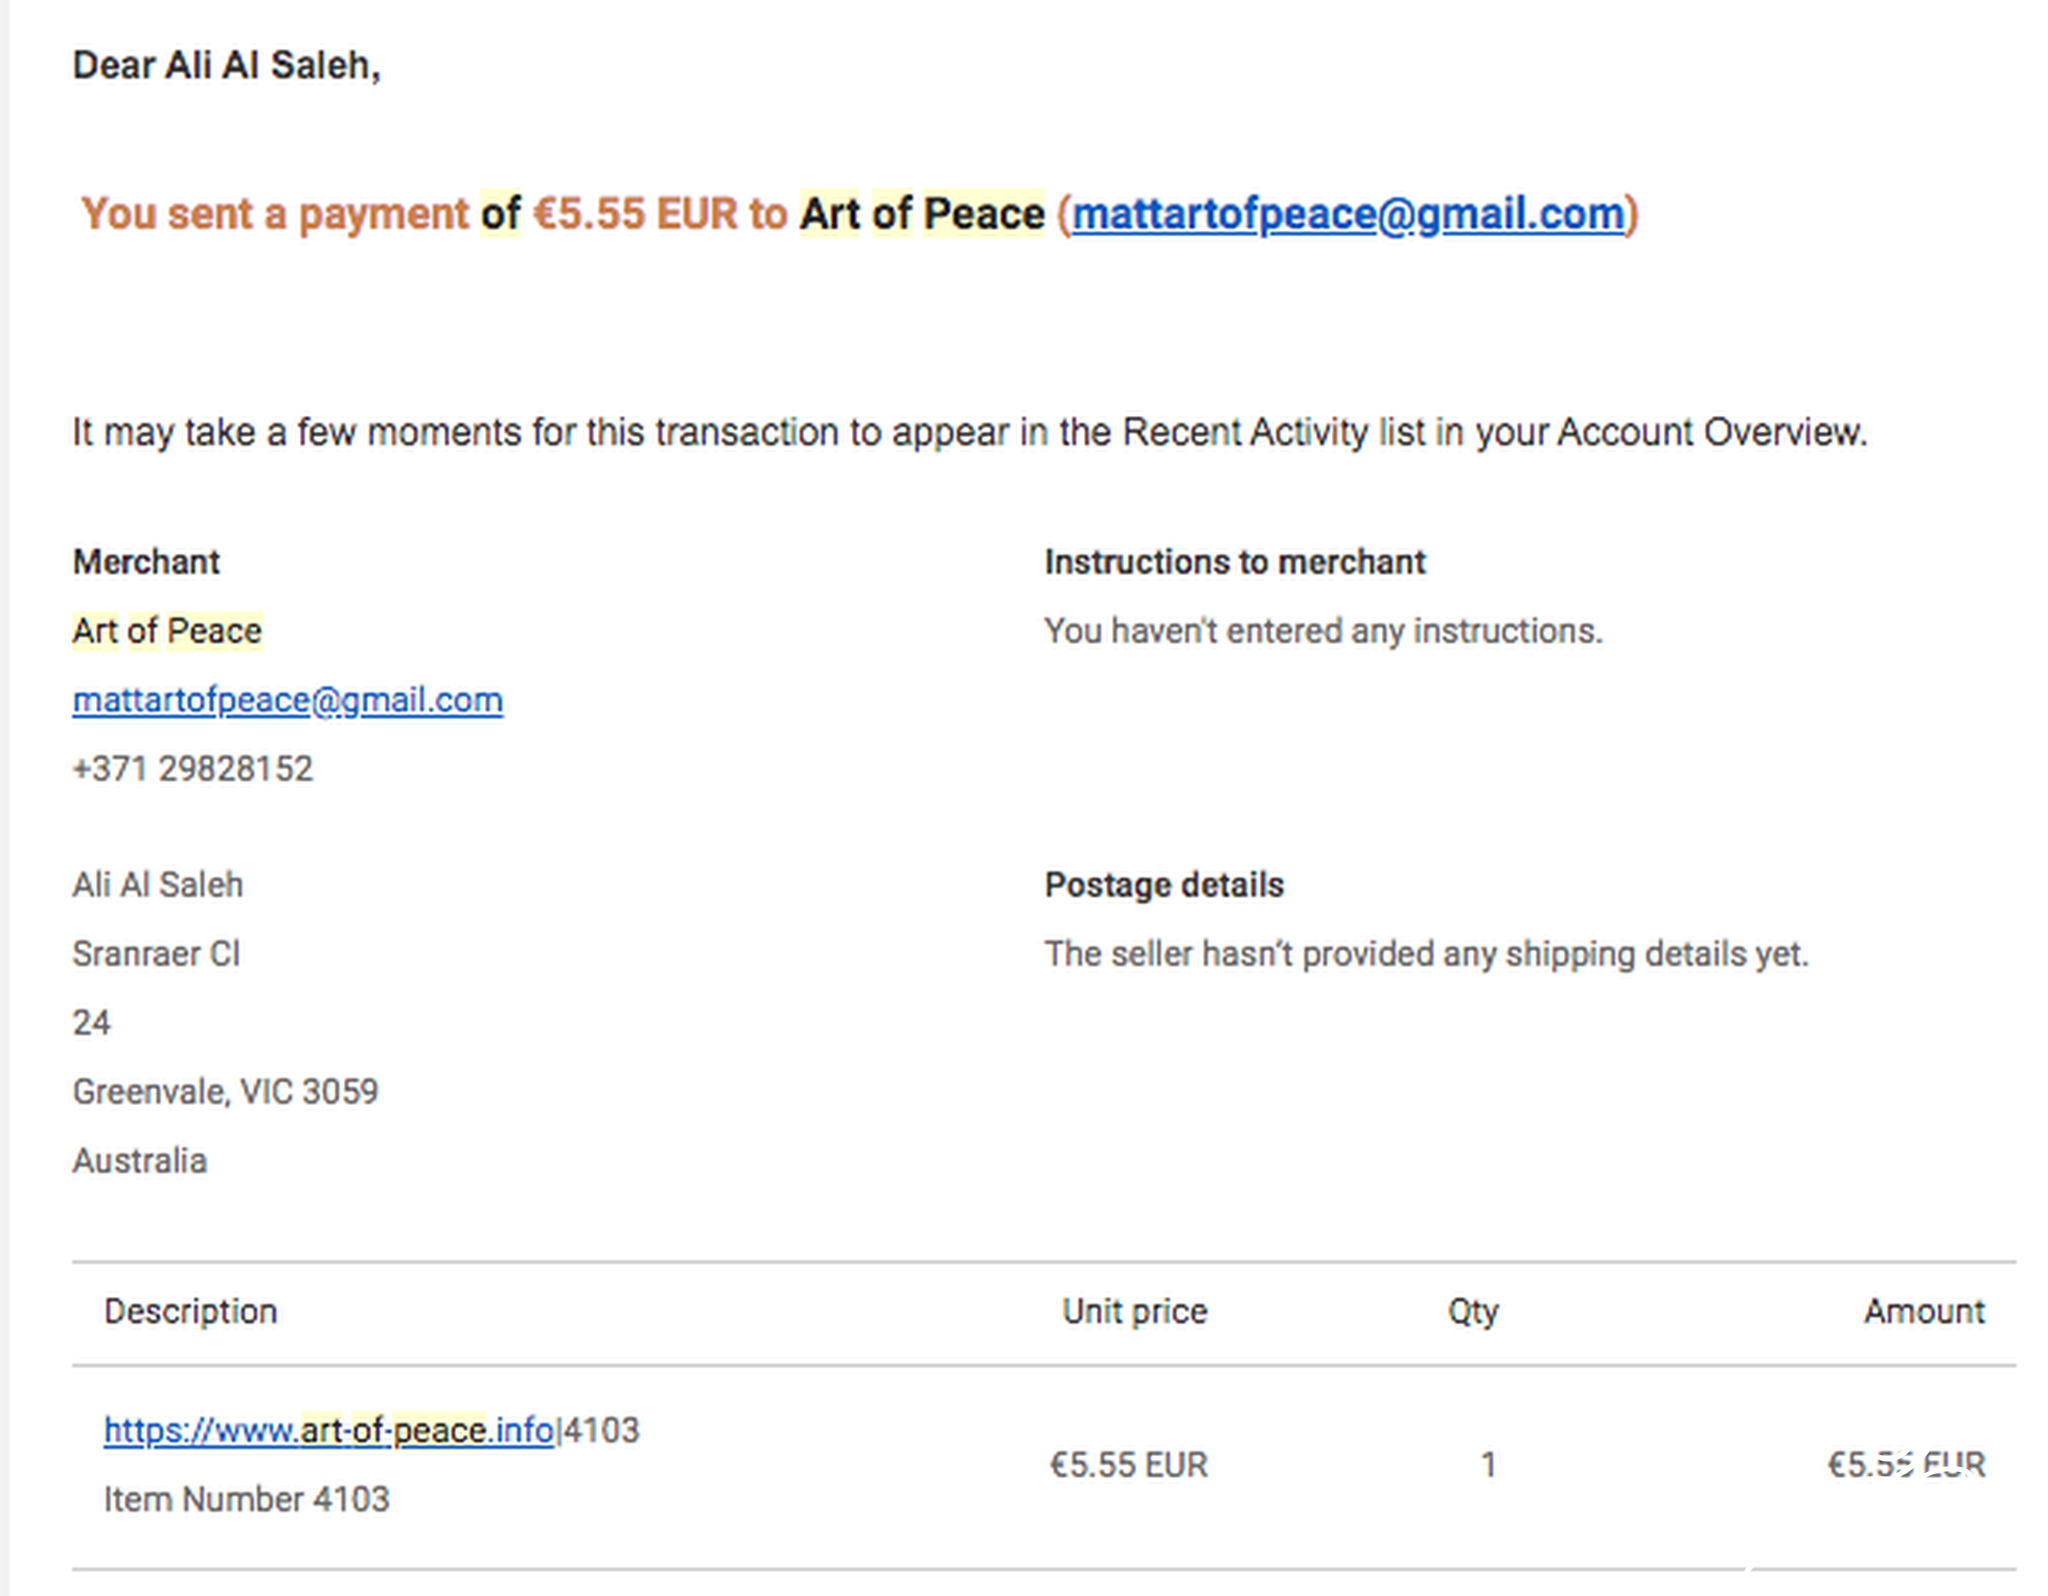Click the €5.55 EUR unit price value
Image resolution: width=2048 pixels, height=1596 pixels.
click(1128, 1465)
